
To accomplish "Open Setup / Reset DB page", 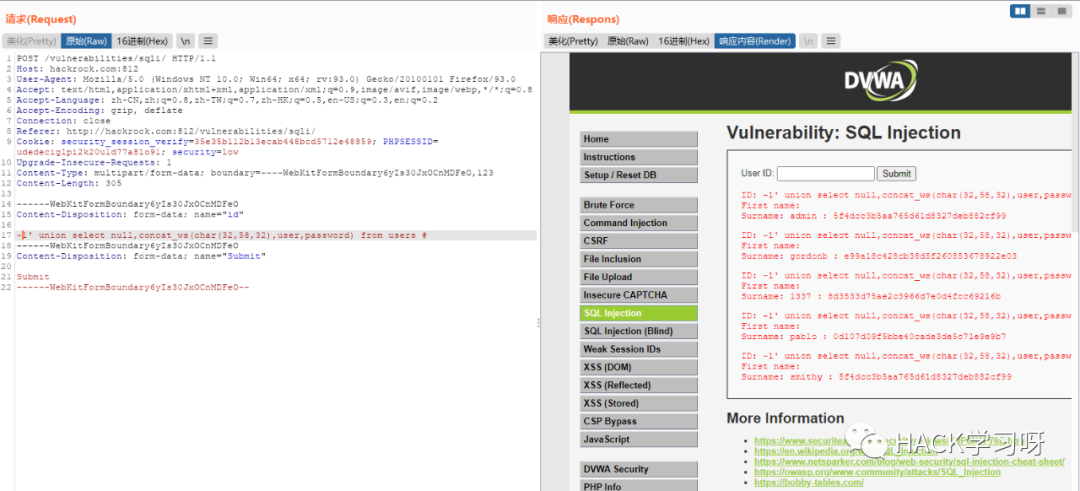I will [x=638, y=175].
